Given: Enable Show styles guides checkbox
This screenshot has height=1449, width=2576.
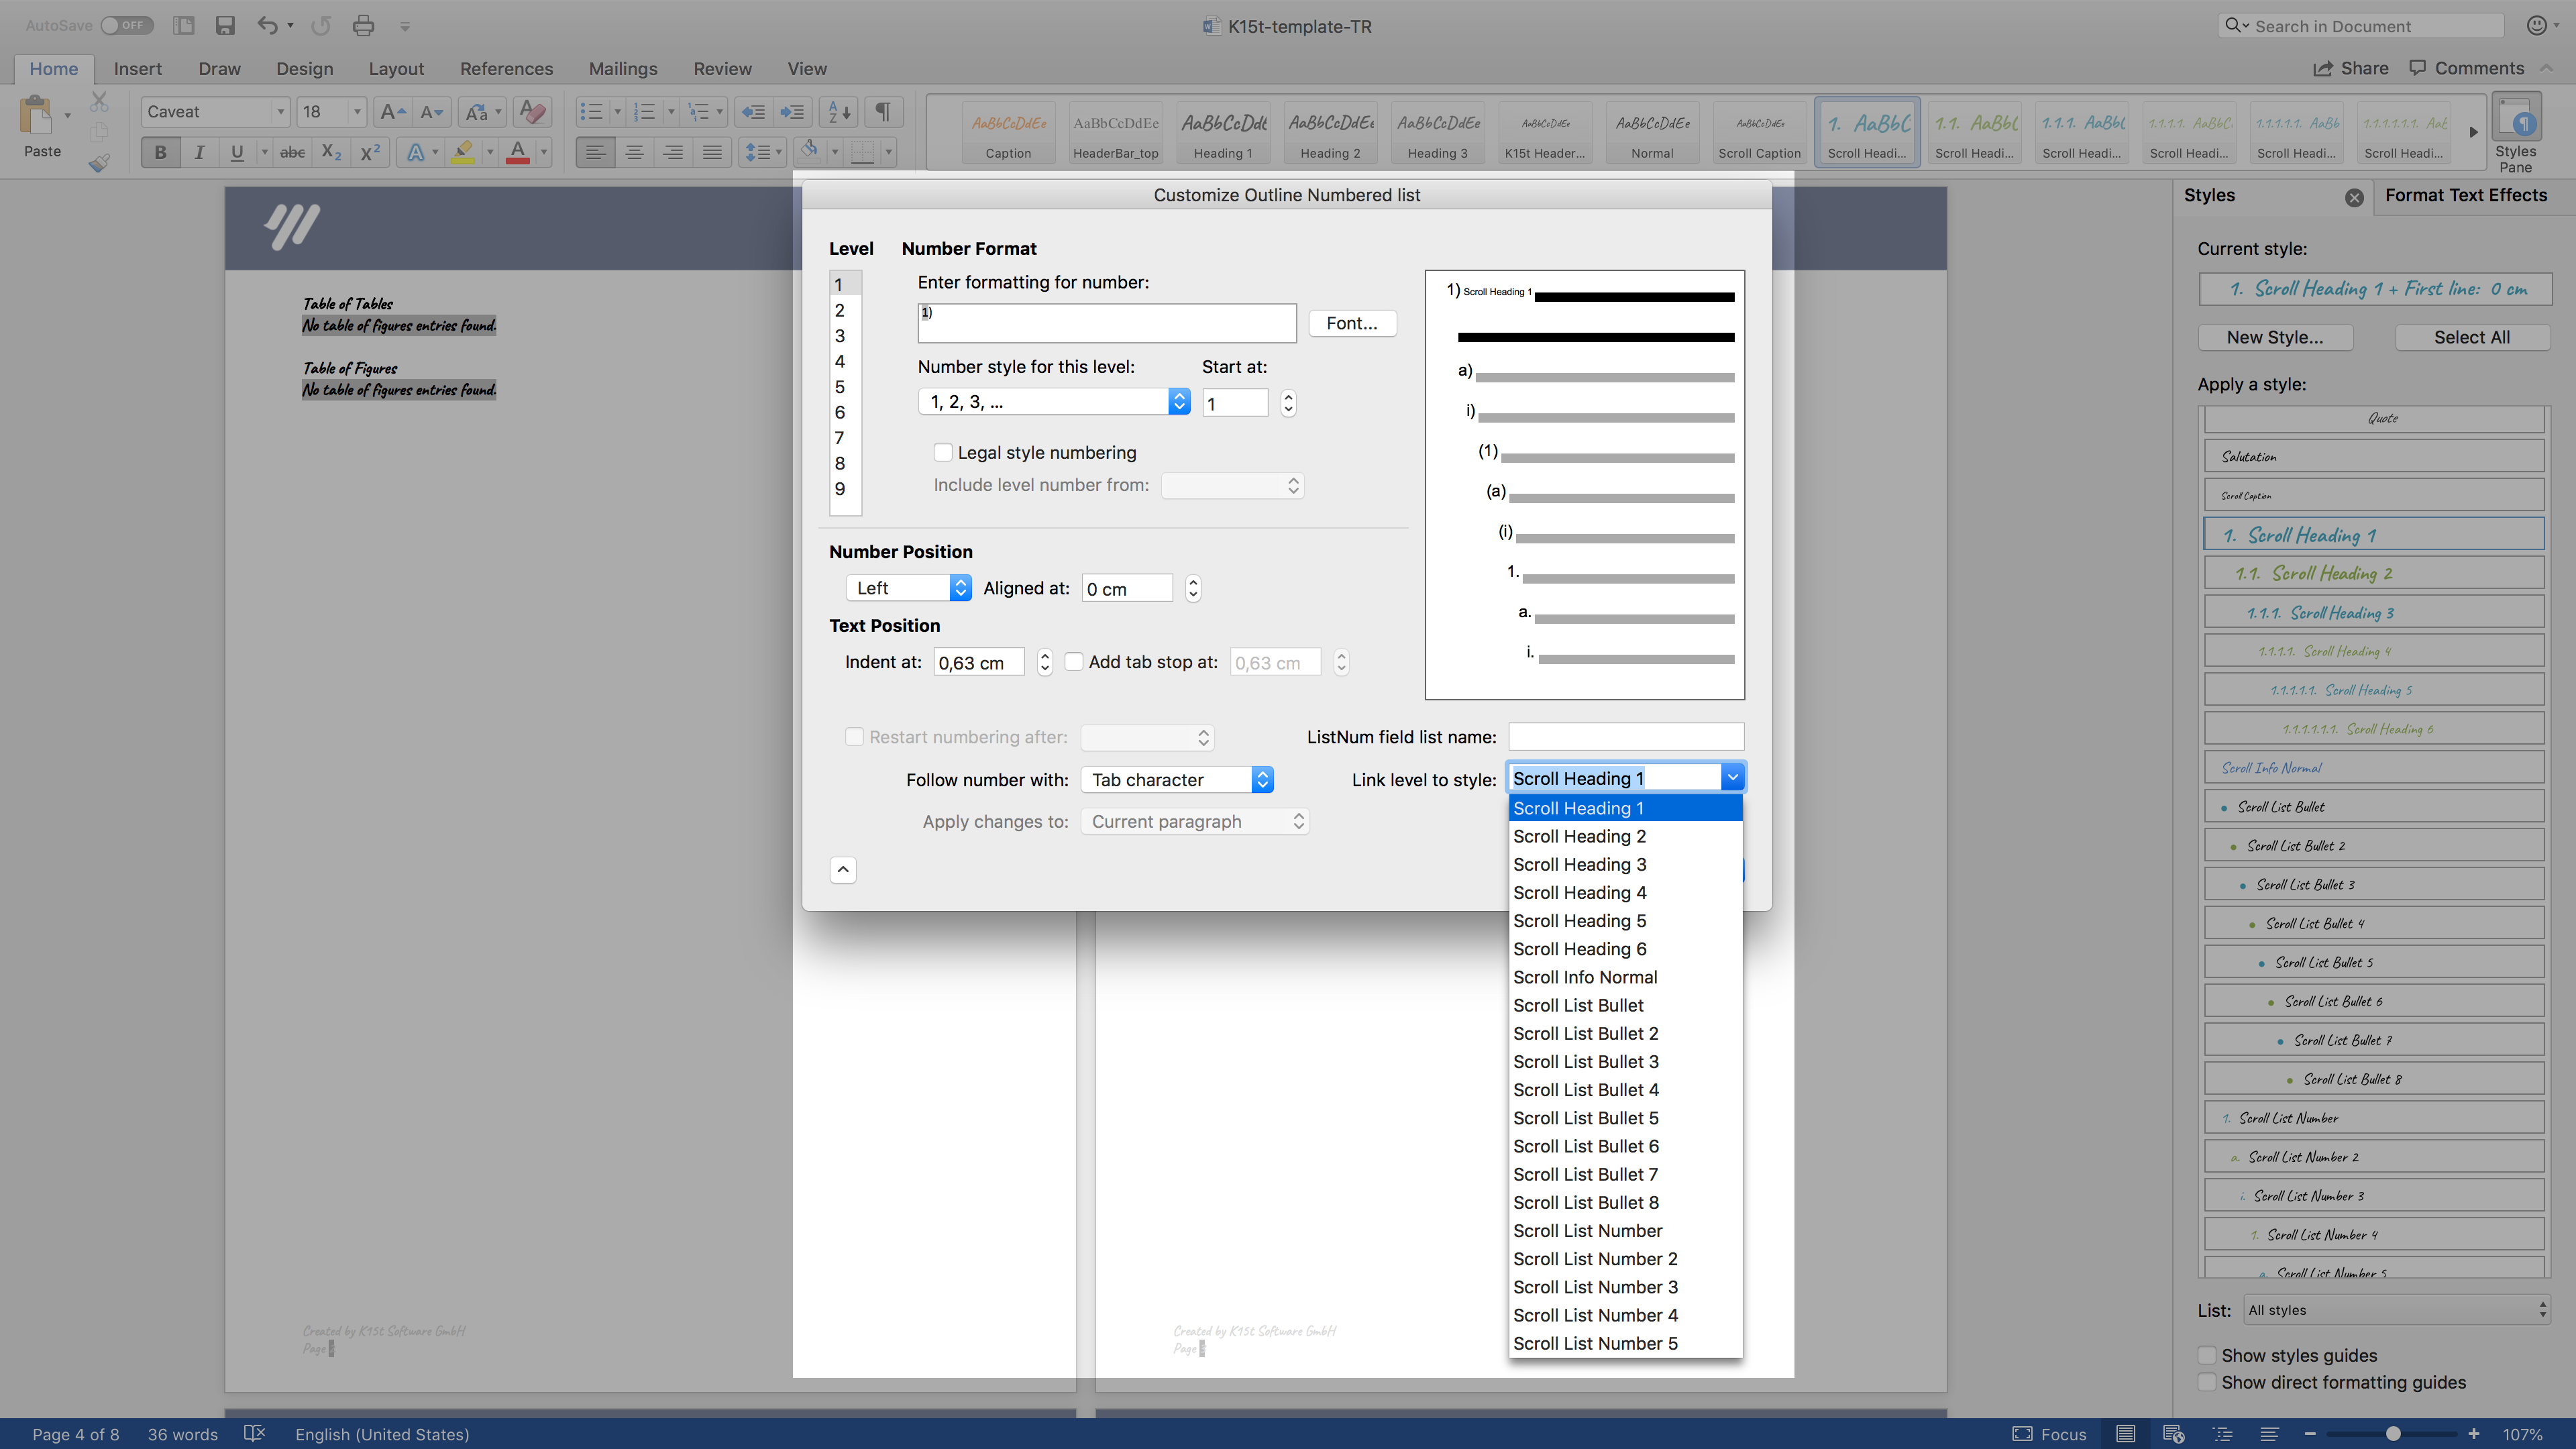Looking at the screenshot, I should [x=2207, y=1355].
